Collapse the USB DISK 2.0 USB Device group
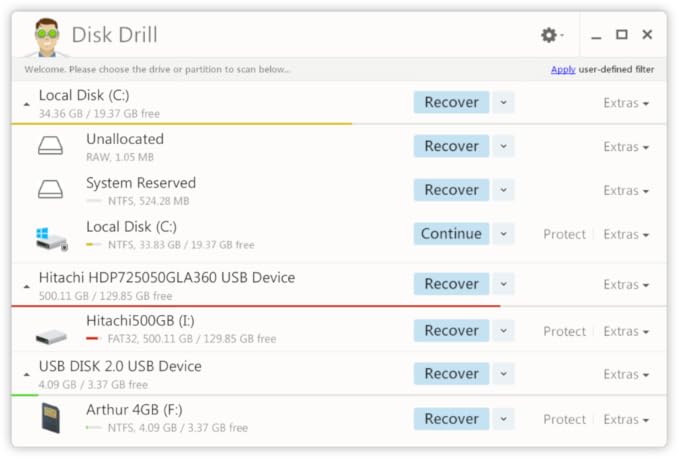Image resolution: width=679 pixels, height=459 pixels. click(26, 375)
